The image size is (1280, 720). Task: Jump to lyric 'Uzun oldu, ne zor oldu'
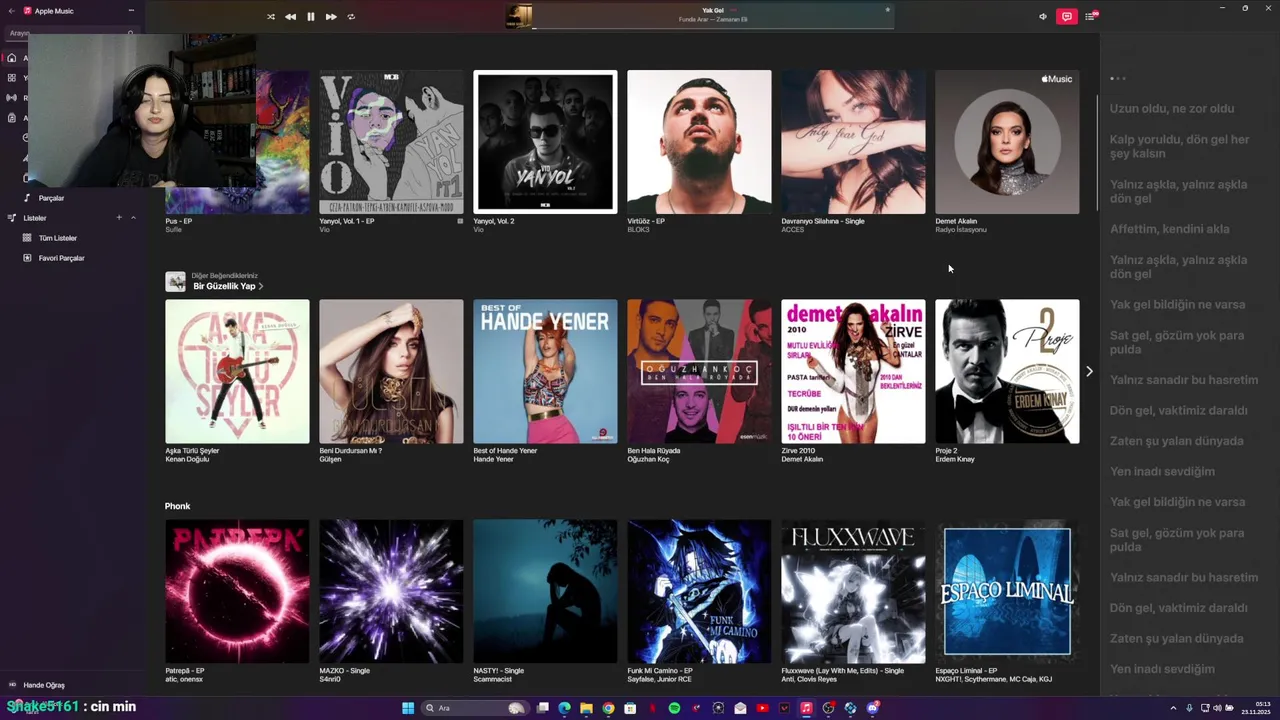tap(1171, 109)
